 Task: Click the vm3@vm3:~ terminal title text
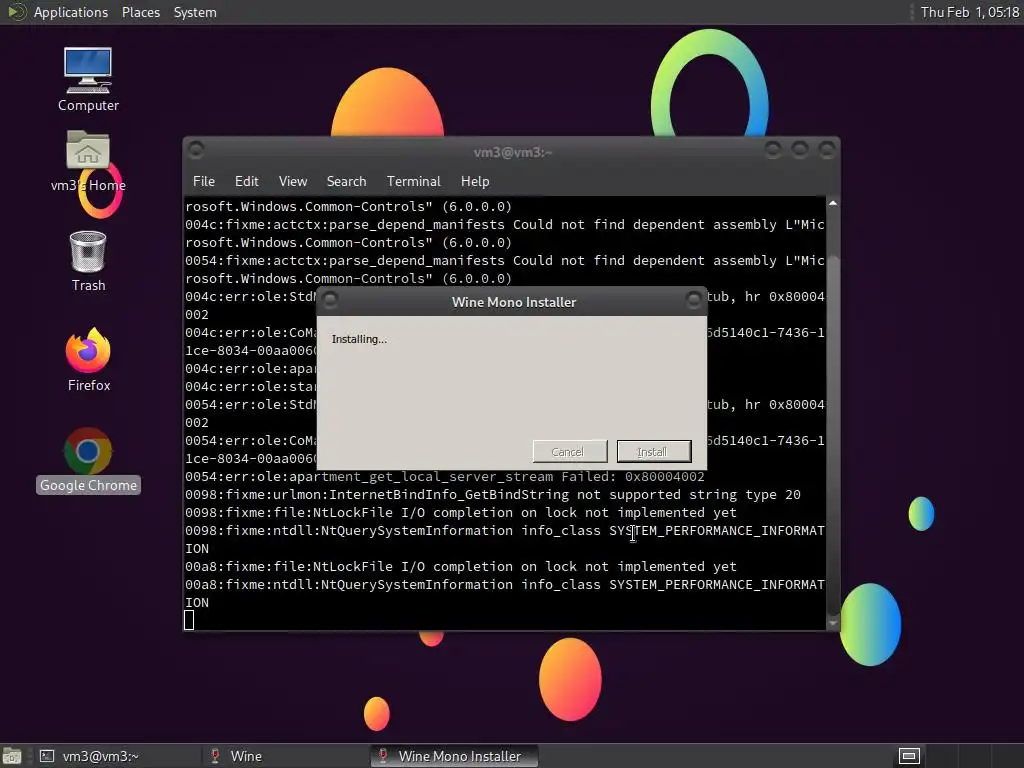[513, 152]
